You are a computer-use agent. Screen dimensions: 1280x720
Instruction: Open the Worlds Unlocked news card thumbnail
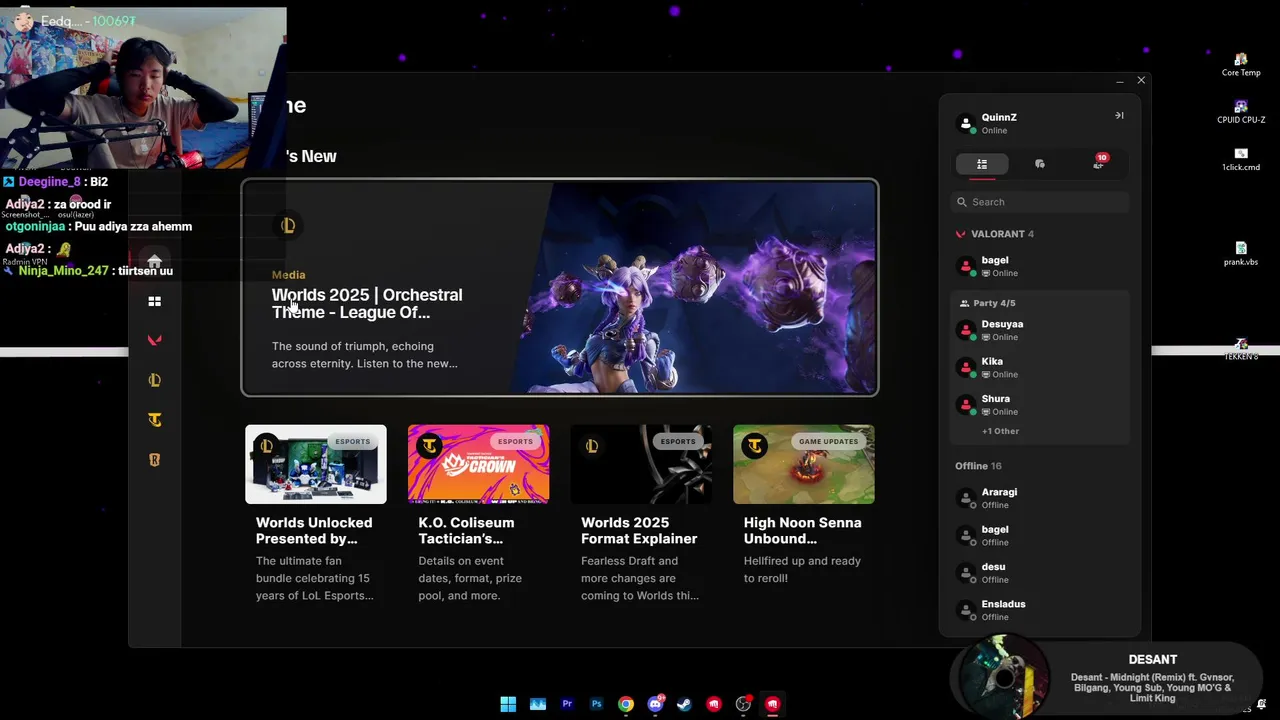click(x=316, y=464)
